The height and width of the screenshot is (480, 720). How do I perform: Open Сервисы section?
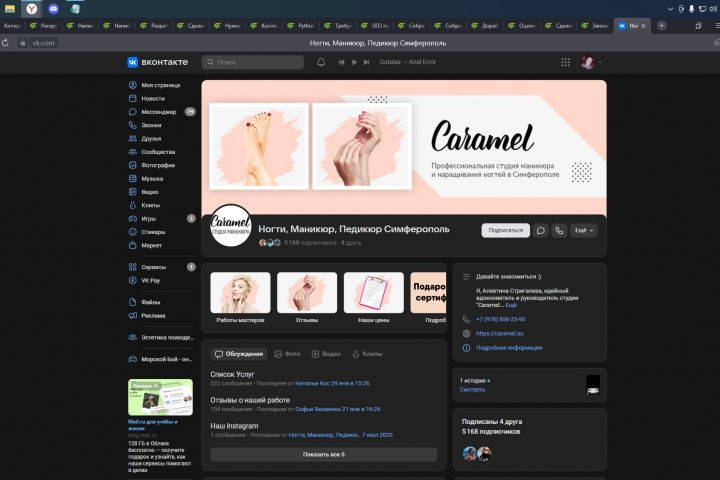(153, 267)
